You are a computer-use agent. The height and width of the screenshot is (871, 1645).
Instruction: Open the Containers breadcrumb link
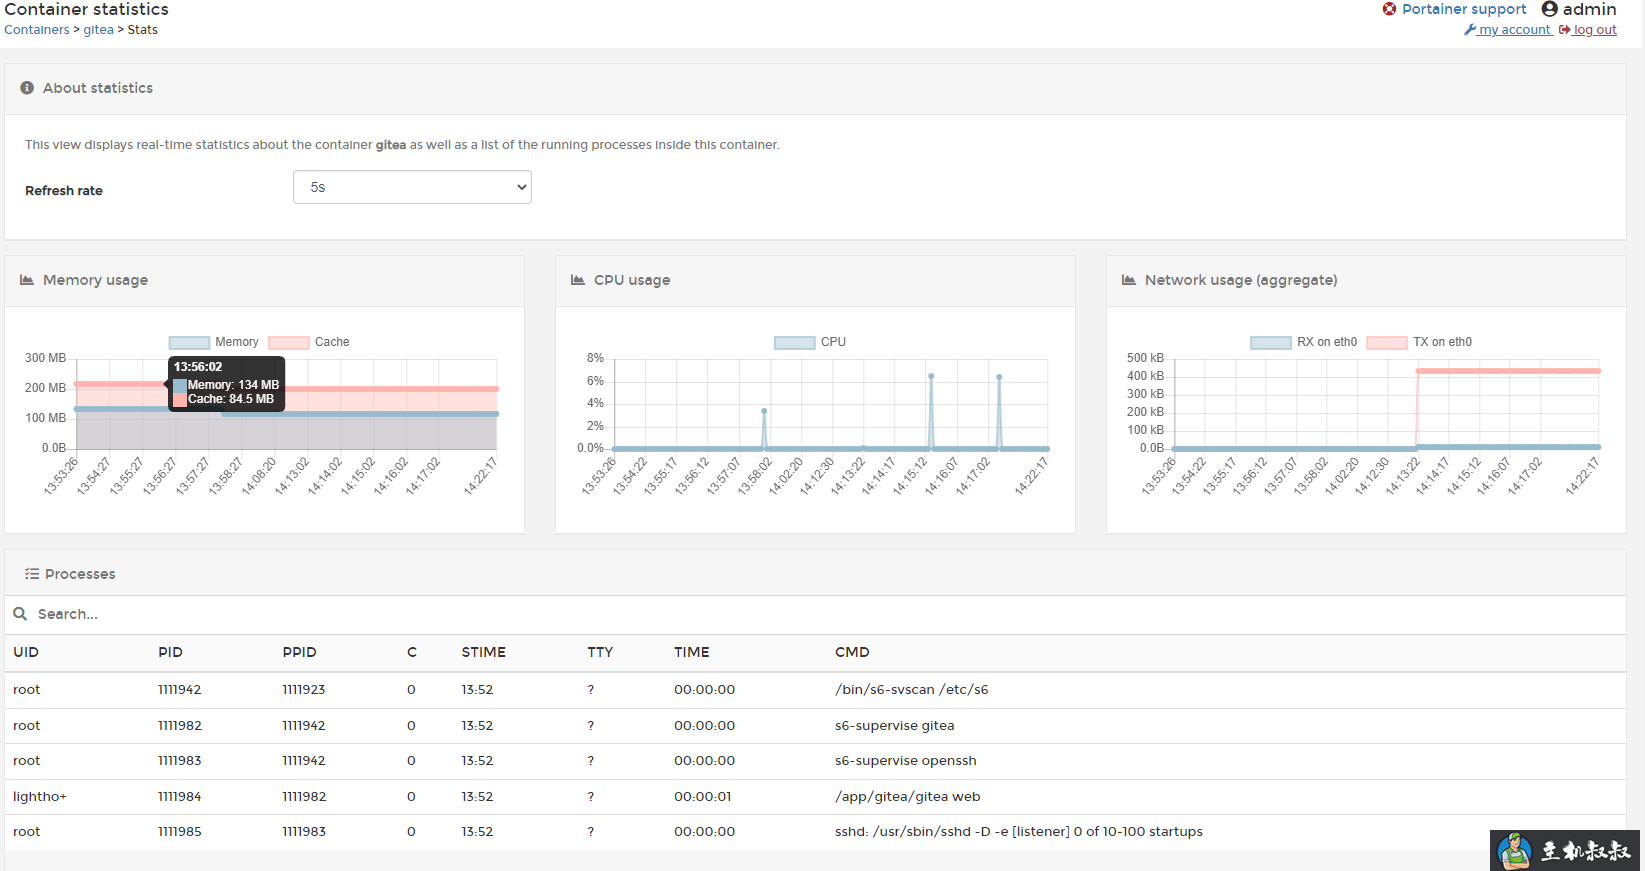[x=37, y=30]
